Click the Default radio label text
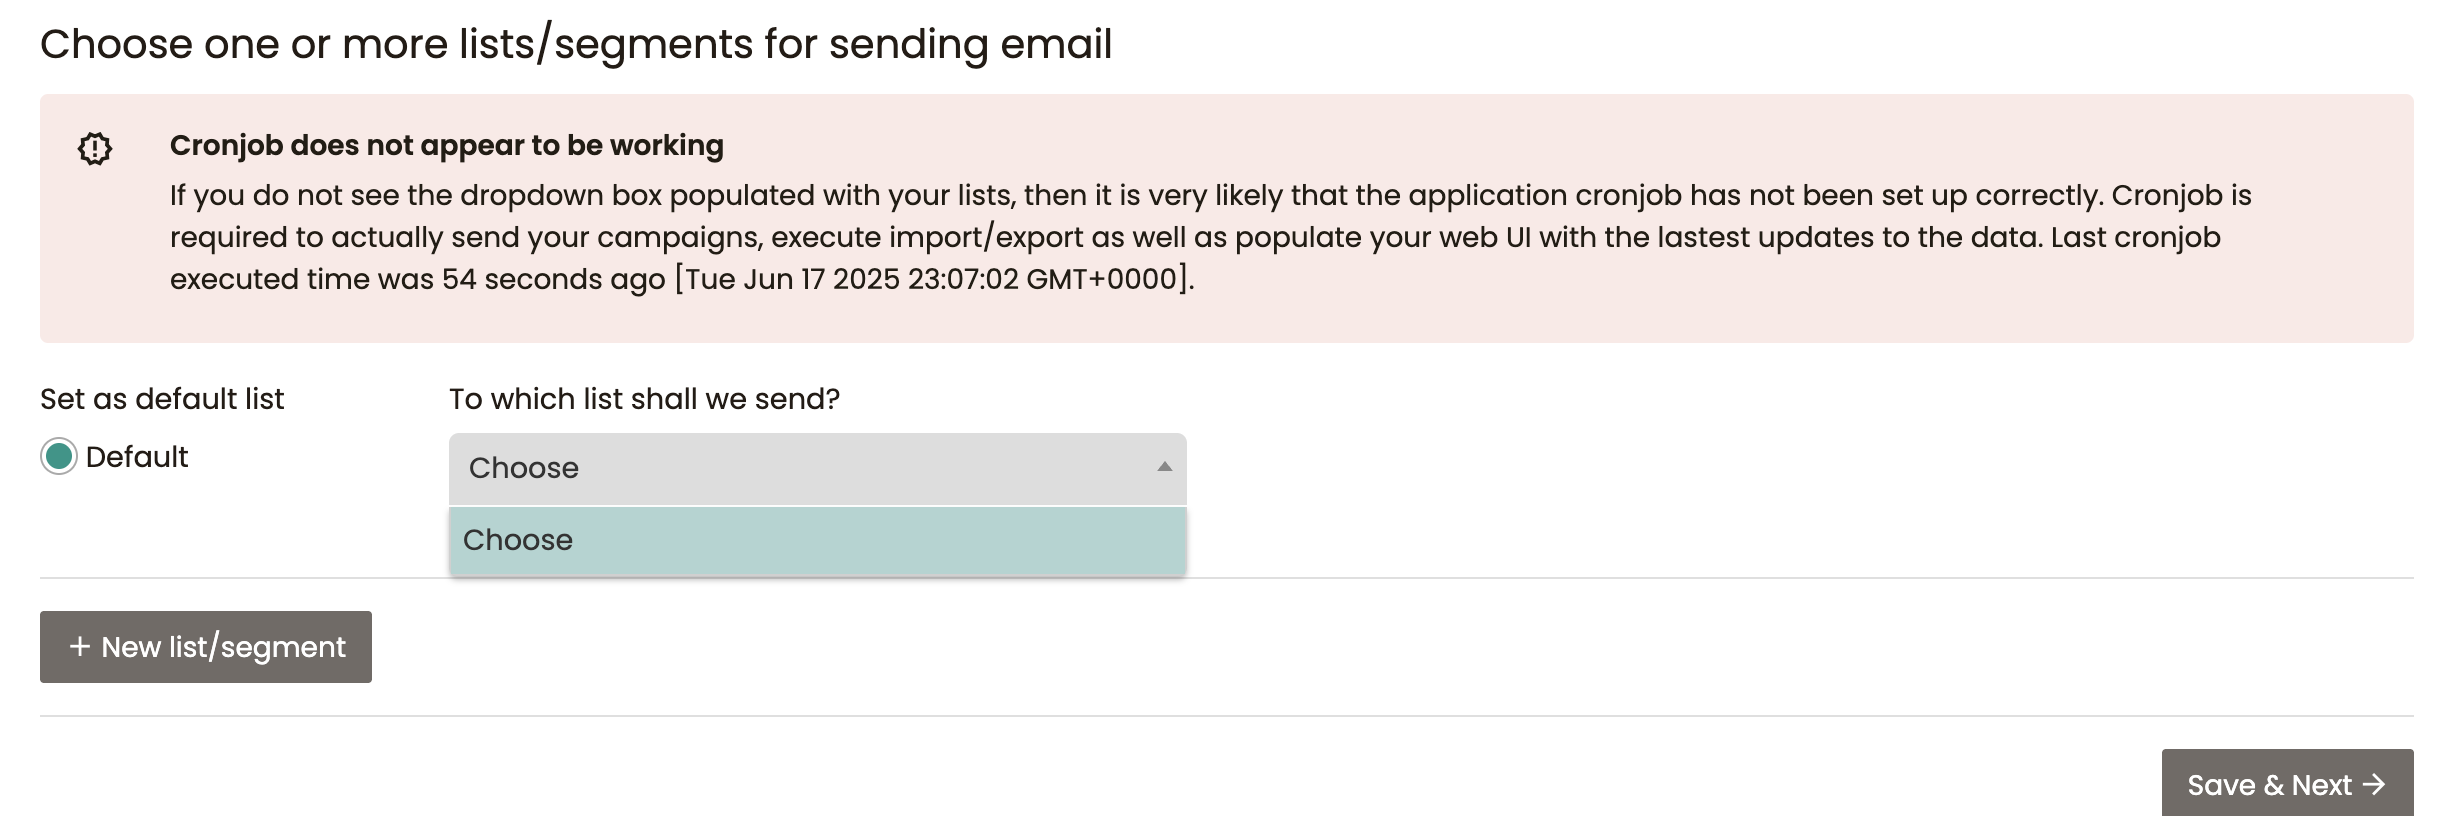 [x=137, y=457]
